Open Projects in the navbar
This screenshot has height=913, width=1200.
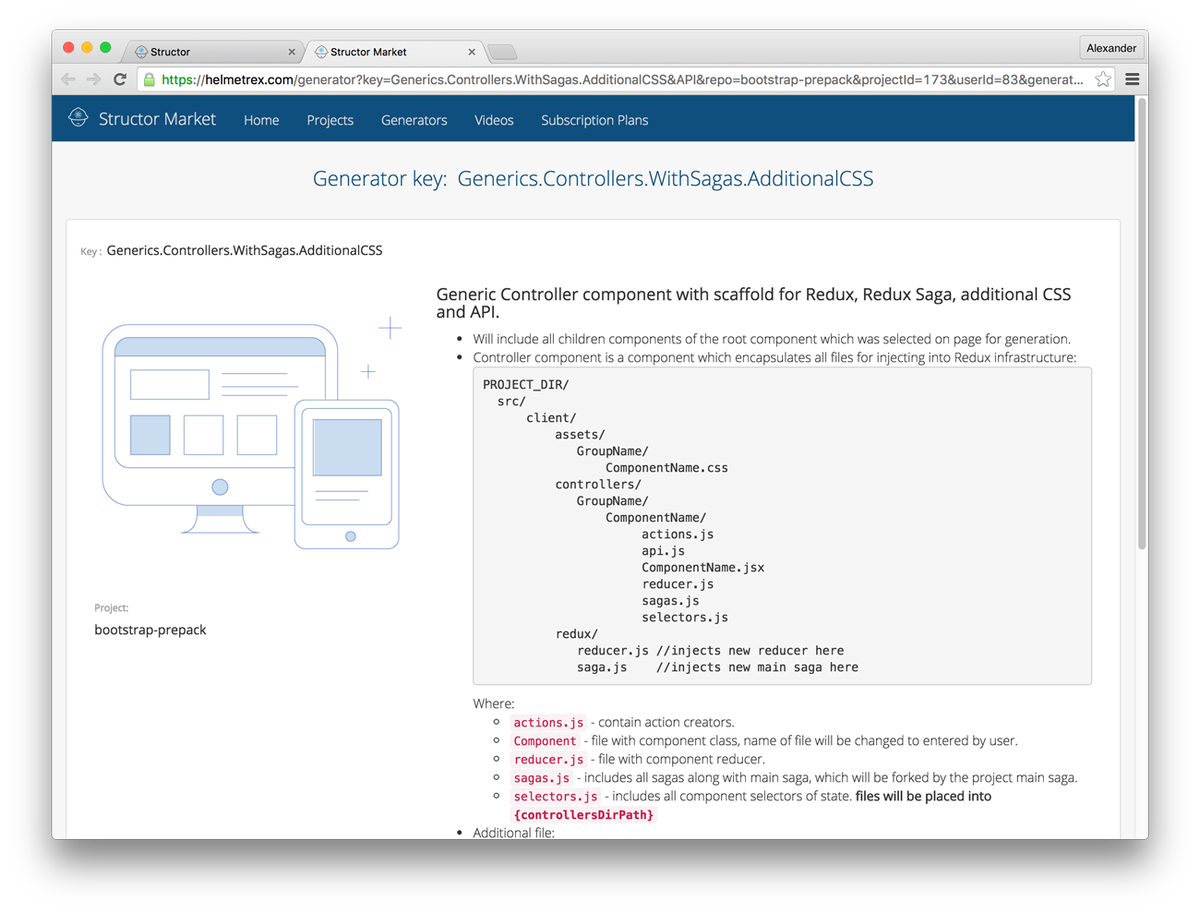[x=330, y=120]
